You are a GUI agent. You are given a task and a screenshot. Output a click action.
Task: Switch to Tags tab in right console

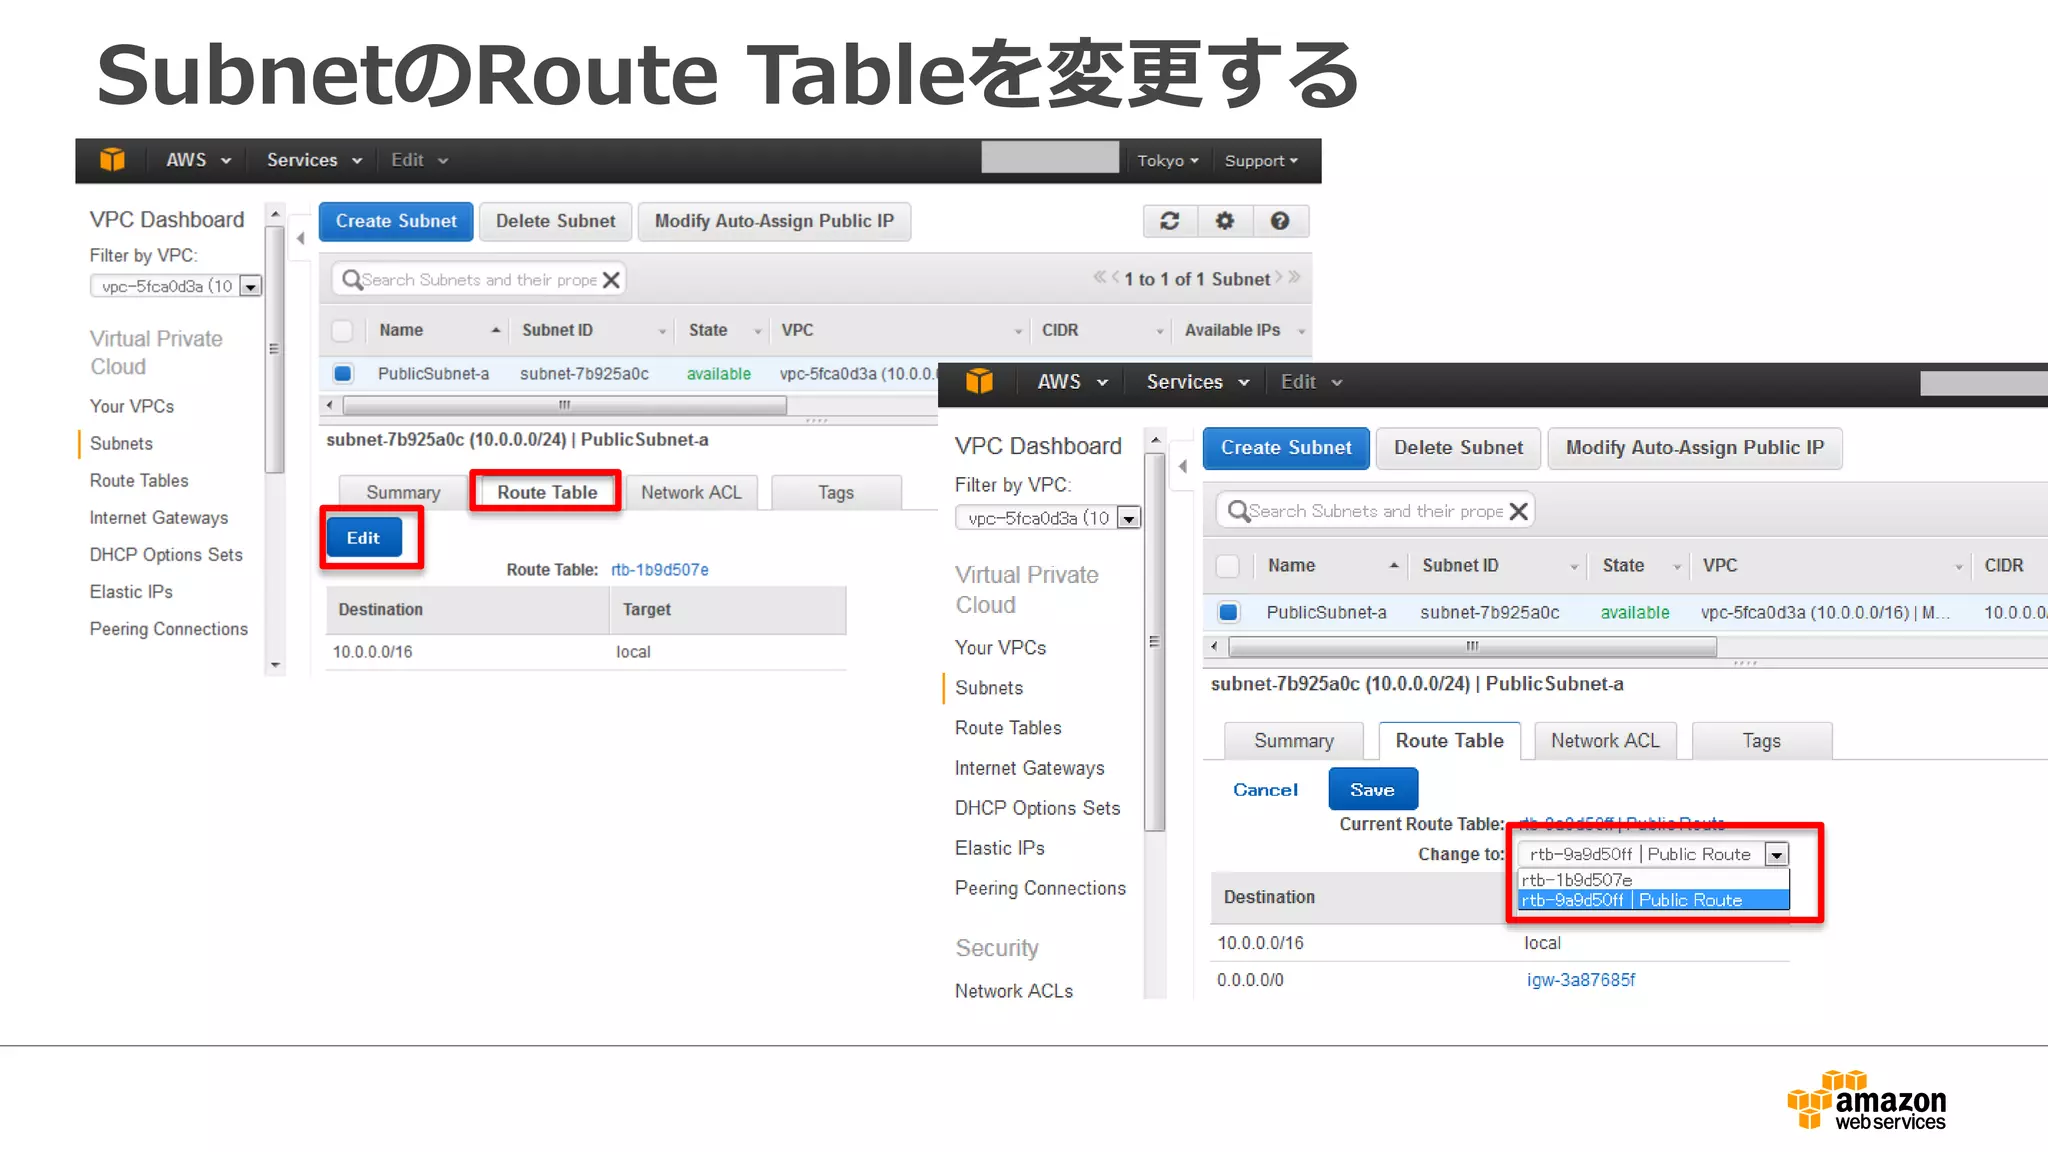pyautogui.click(x=1762, y=741)
